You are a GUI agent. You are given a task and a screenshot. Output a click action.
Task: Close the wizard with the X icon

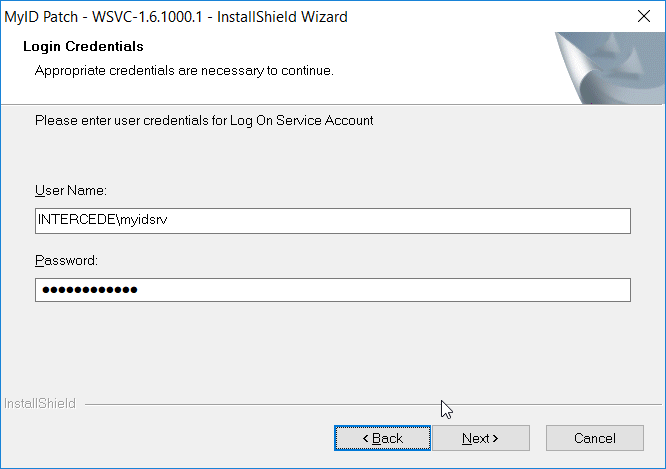(x=644, y=17)
